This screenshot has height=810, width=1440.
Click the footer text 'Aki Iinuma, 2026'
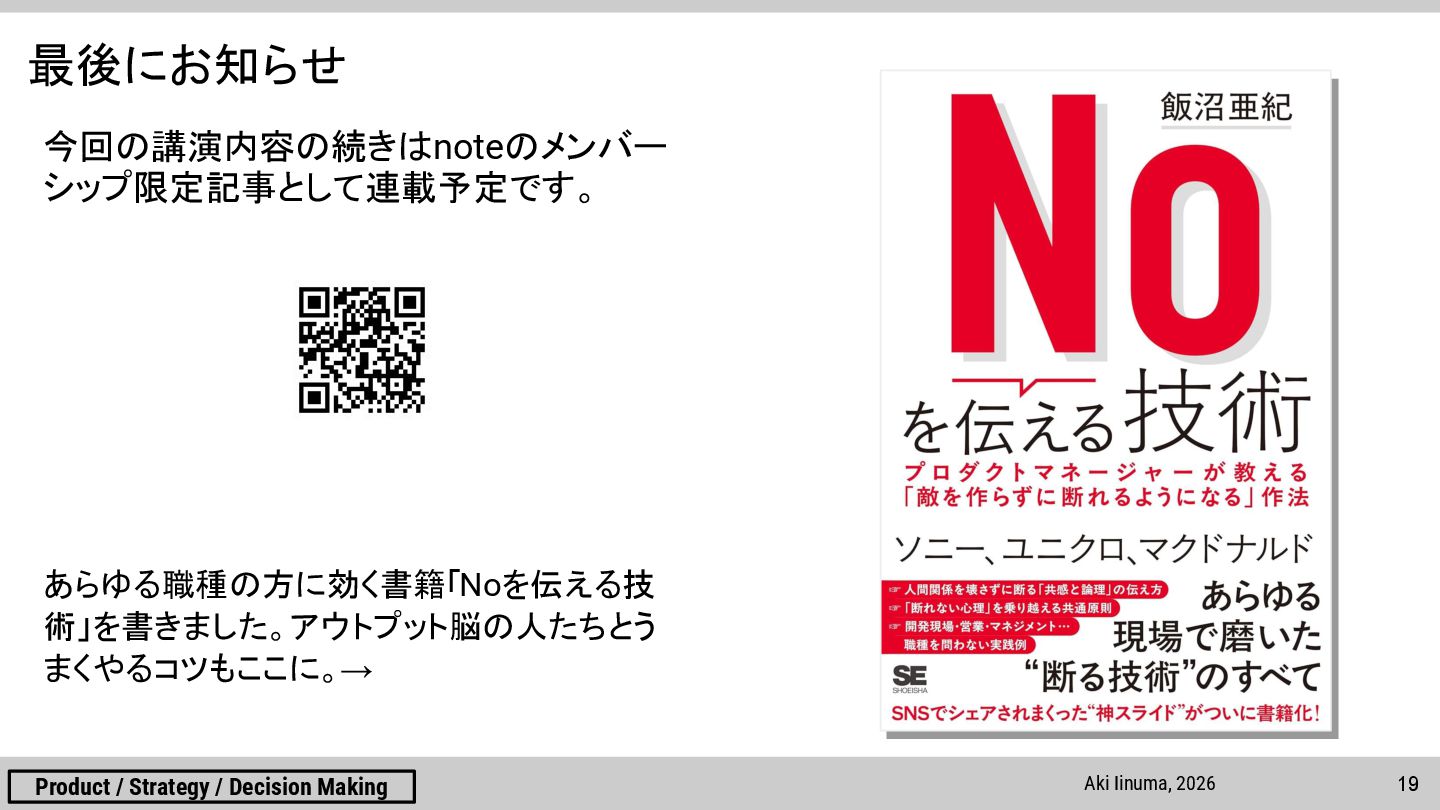coord(1150,783)
